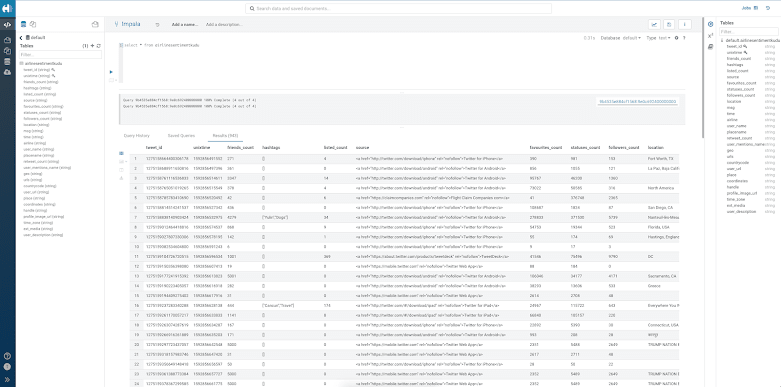Click the history undo icon in top-right corner
Image resolution: width=781 pixels, height=387 pixels.
tap(768, 8)
